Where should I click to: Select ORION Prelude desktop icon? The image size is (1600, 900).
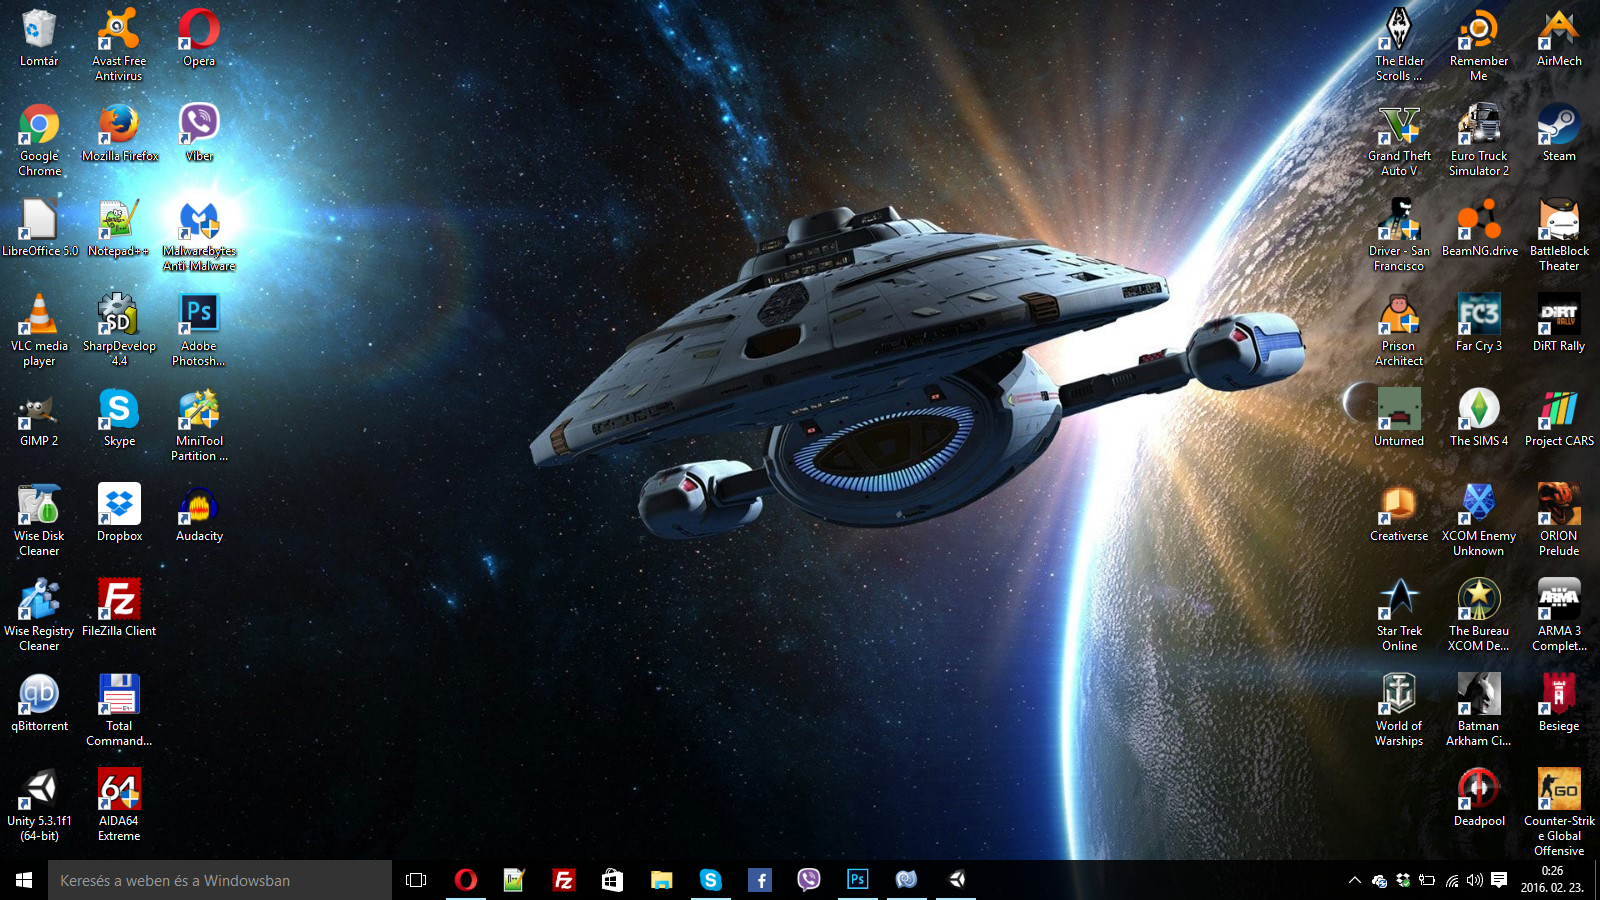point(1559,520)
